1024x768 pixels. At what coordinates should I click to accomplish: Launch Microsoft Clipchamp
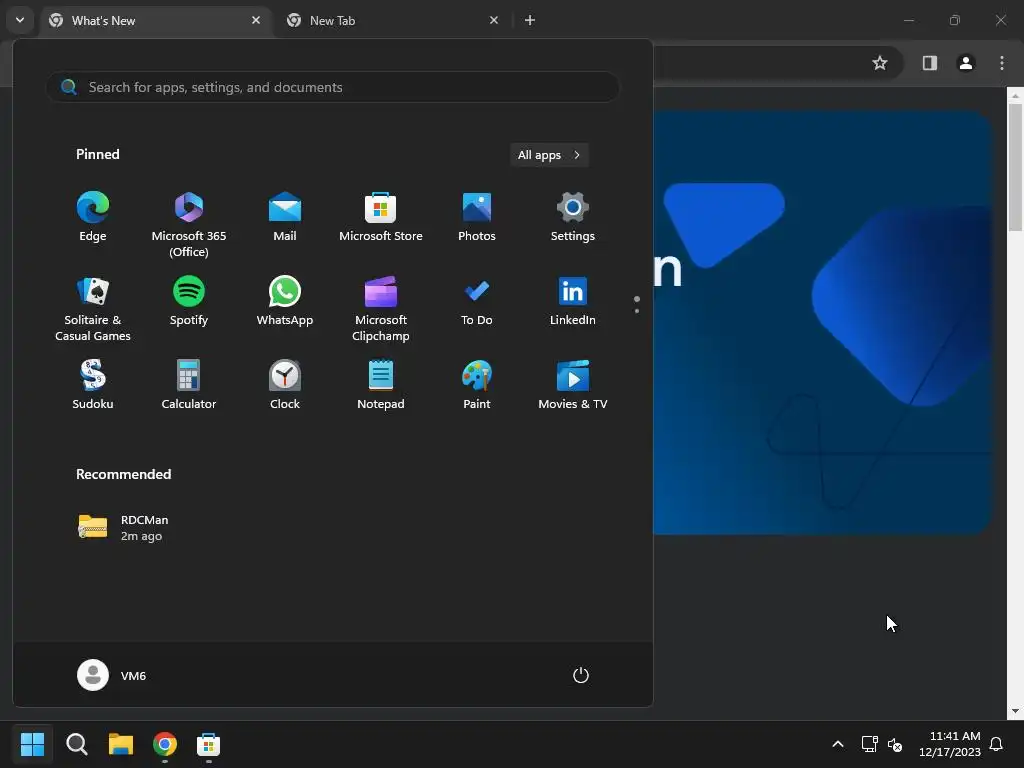[381, 309]
